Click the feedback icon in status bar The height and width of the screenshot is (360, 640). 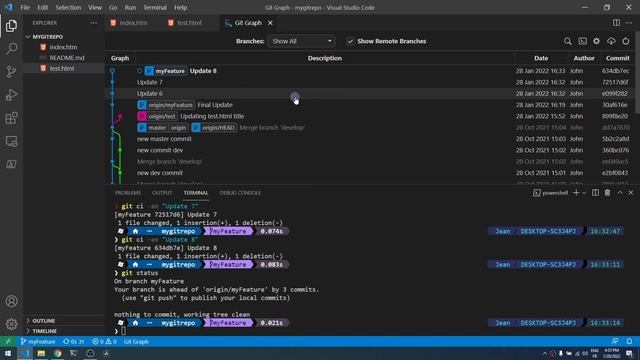tap(615, 342)
